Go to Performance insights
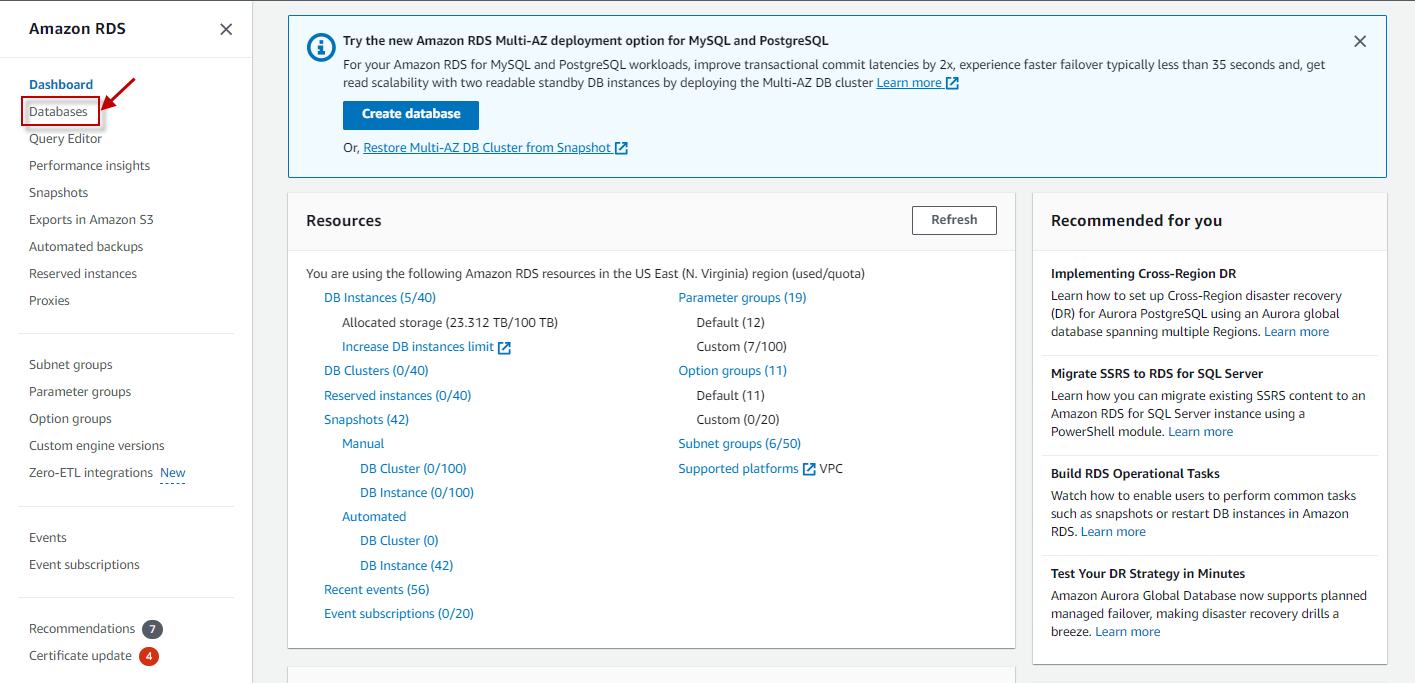This screenshot has width=1415, height=683. pos(89,166)
